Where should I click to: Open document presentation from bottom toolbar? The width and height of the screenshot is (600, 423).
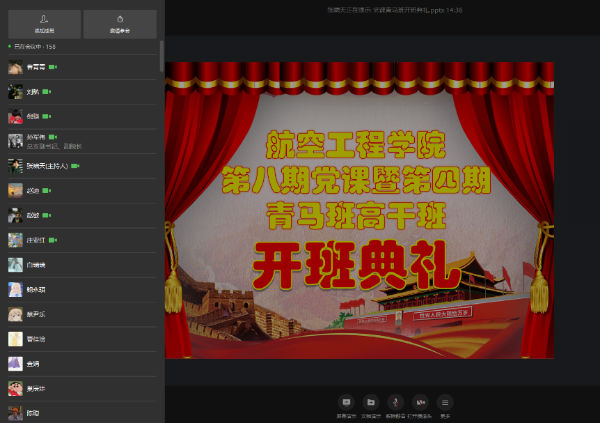point(370,401)
